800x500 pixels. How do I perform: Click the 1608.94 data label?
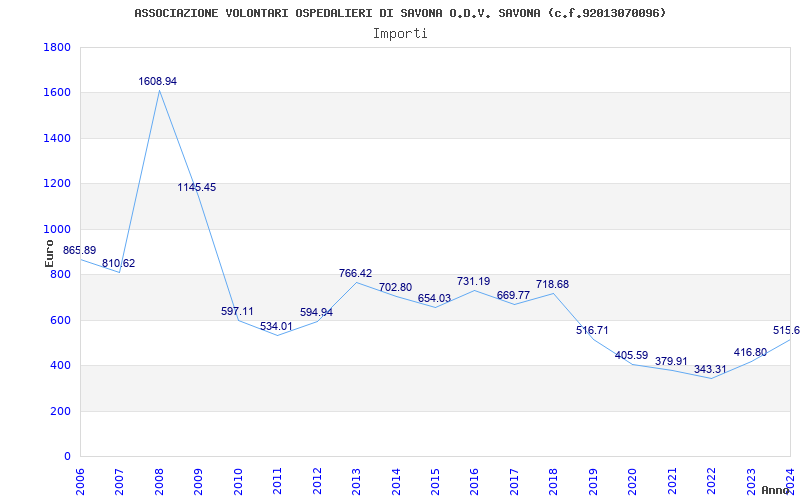[158, 81]
